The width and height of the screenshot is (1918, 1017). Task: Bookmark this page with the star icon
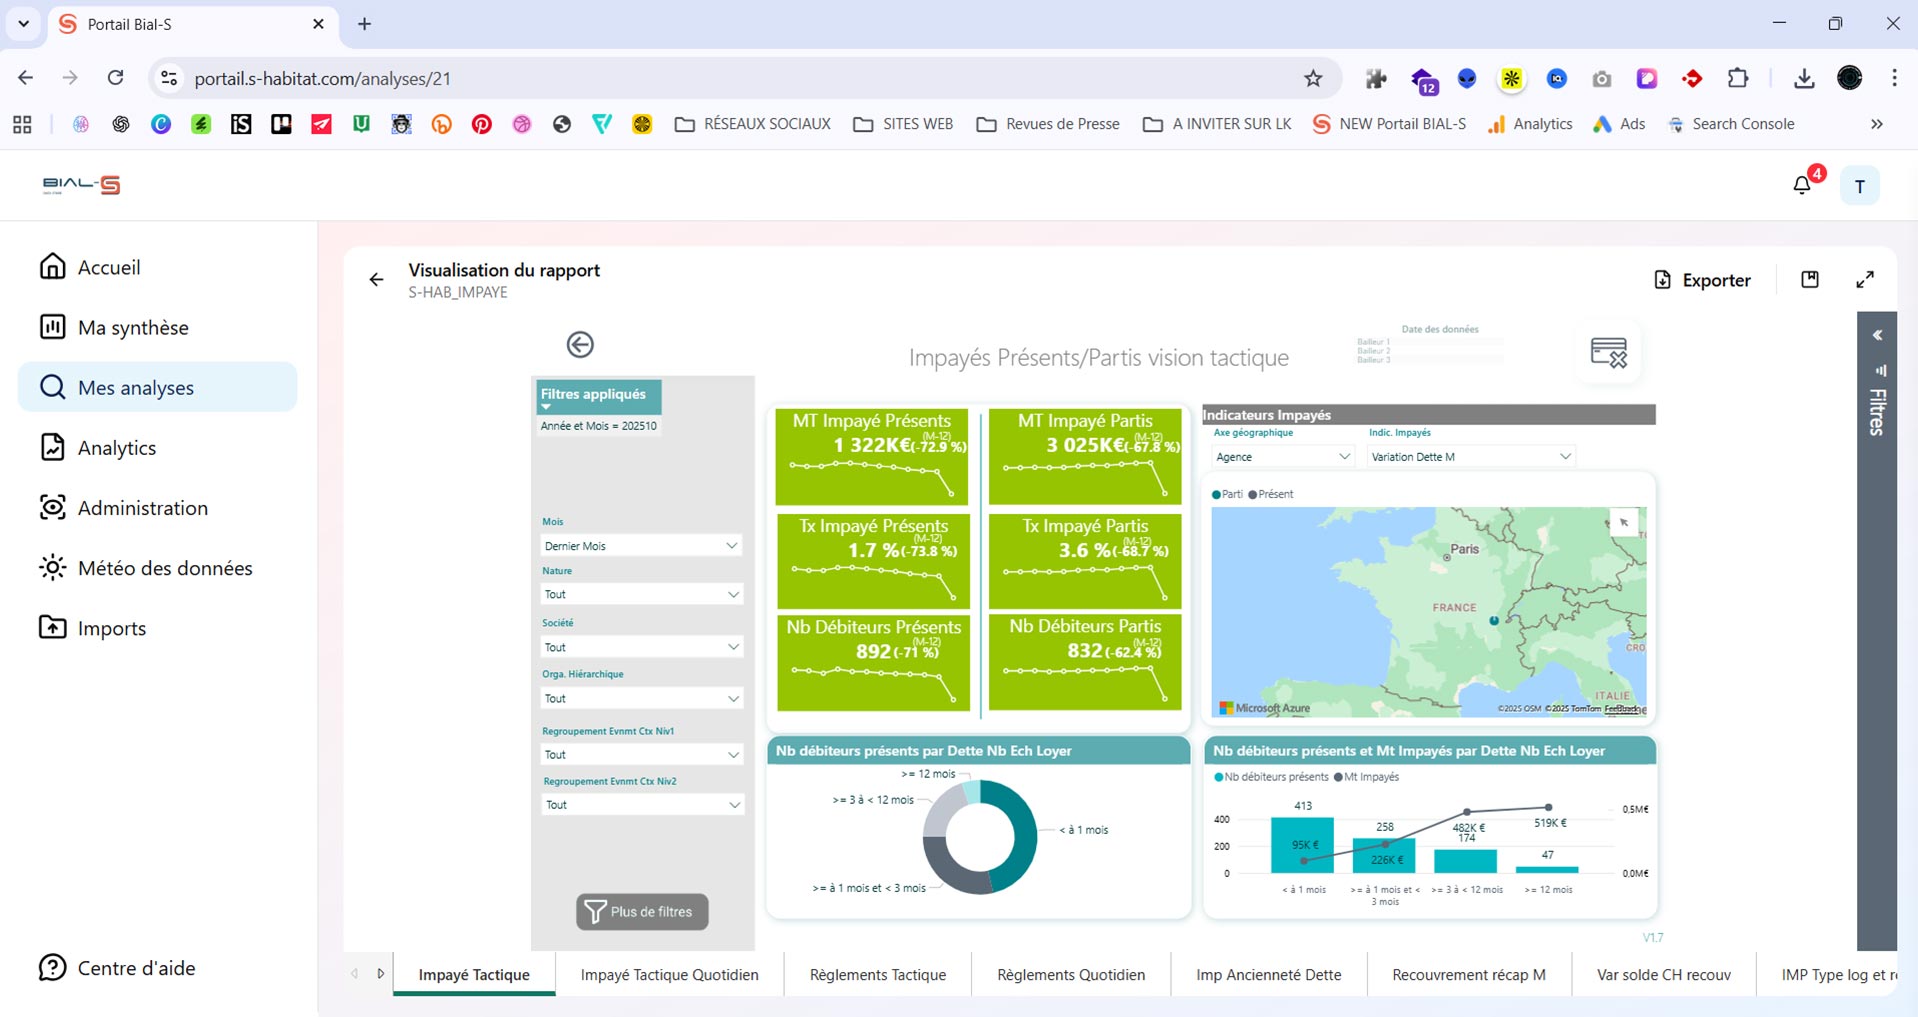pos(1313,78)
